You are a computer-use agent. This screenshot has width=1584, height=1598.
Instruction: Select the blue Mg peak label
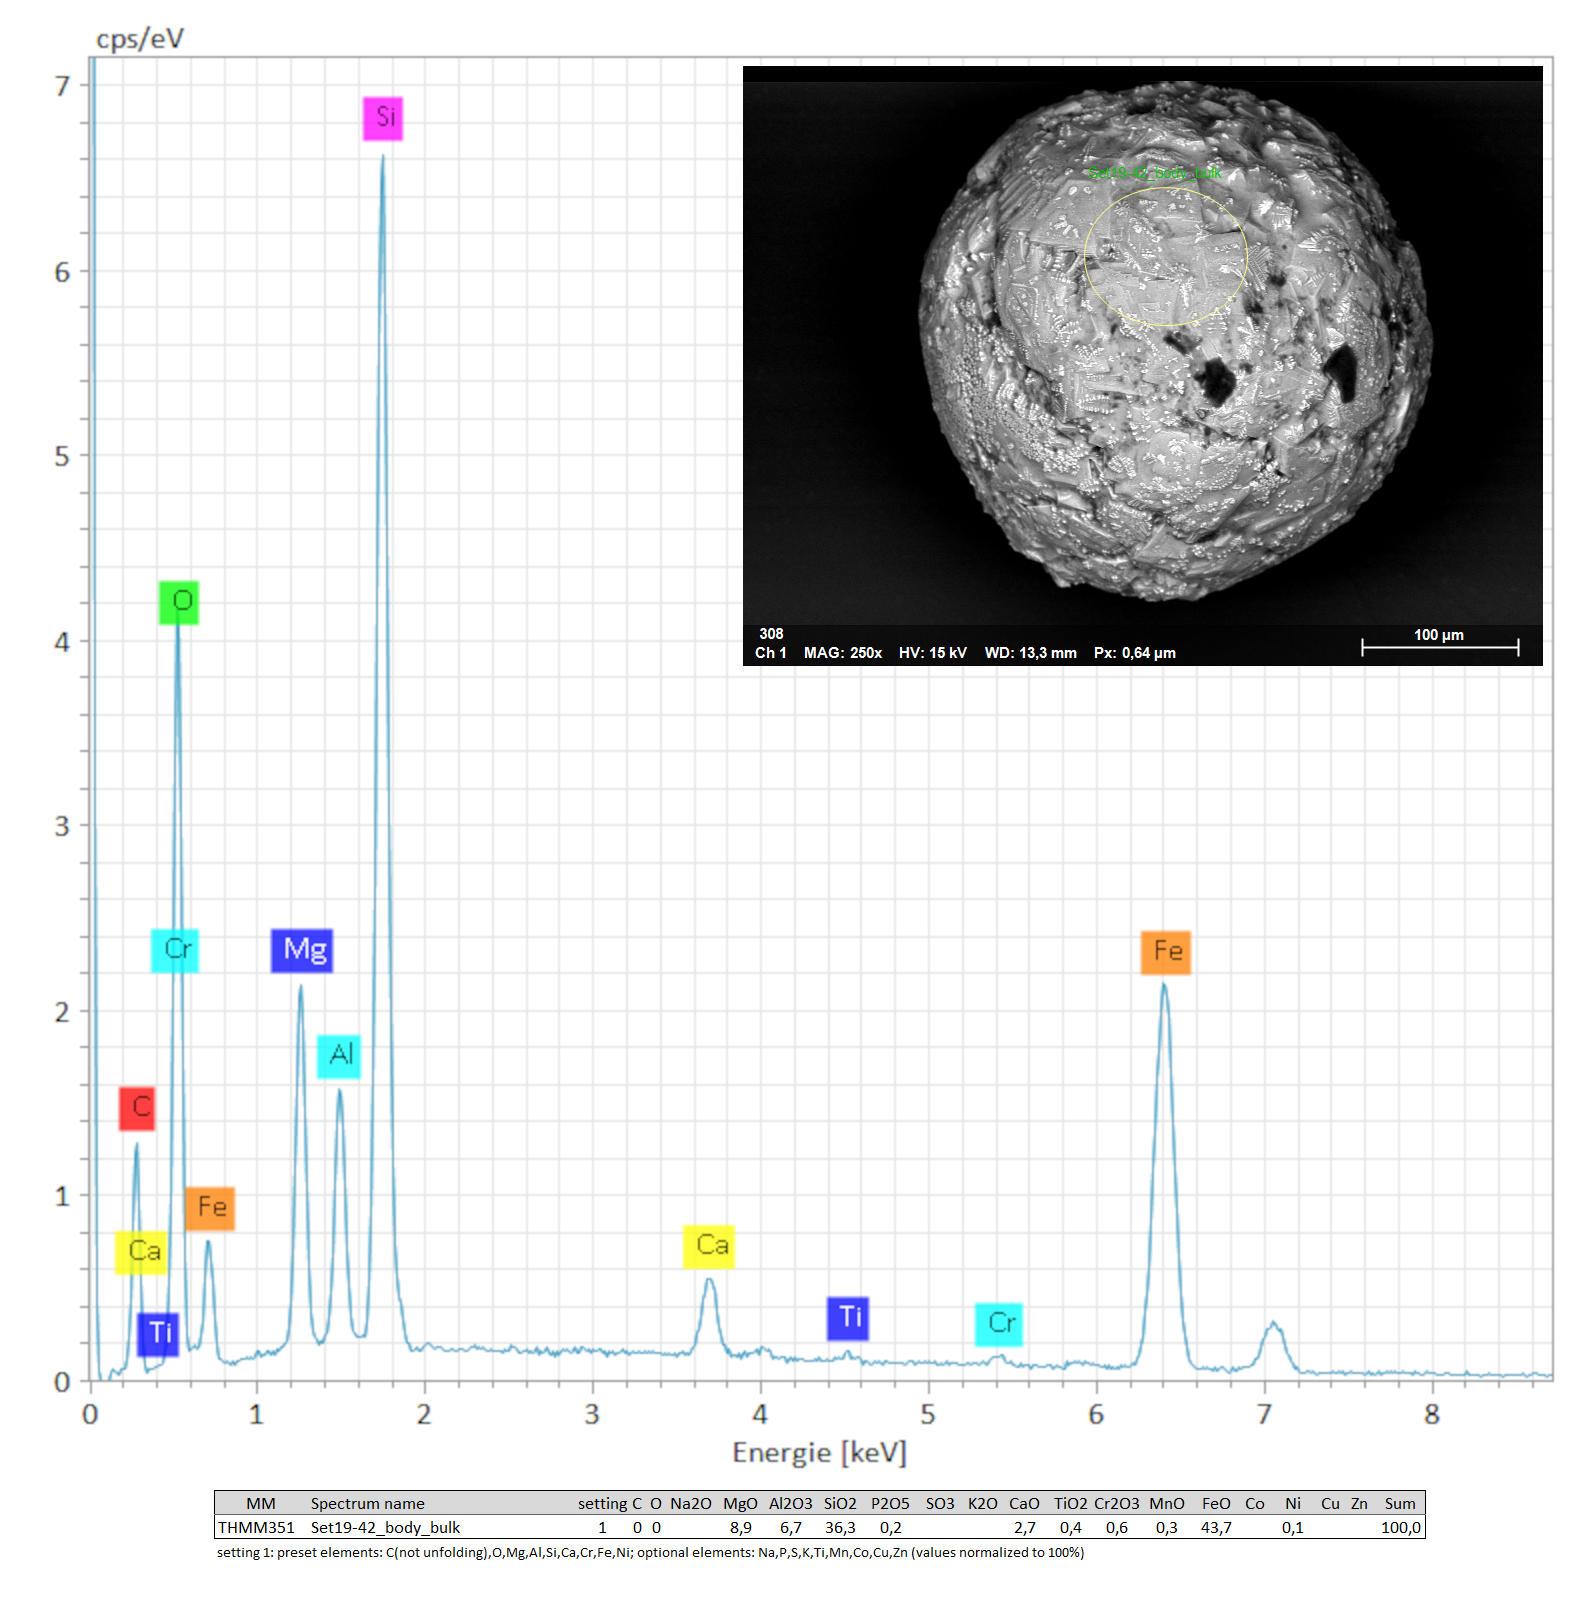302,950
